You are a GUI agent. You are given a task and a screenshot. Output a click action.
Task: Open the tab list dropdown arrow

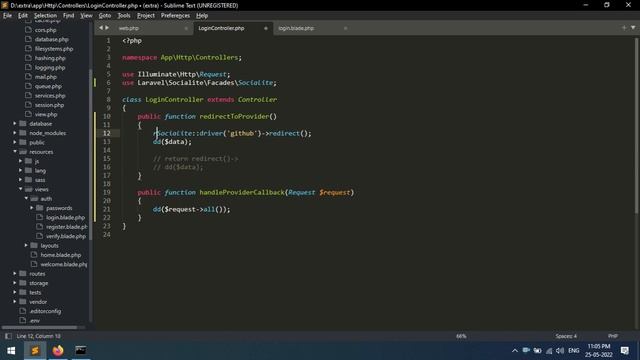coord(633,28)
